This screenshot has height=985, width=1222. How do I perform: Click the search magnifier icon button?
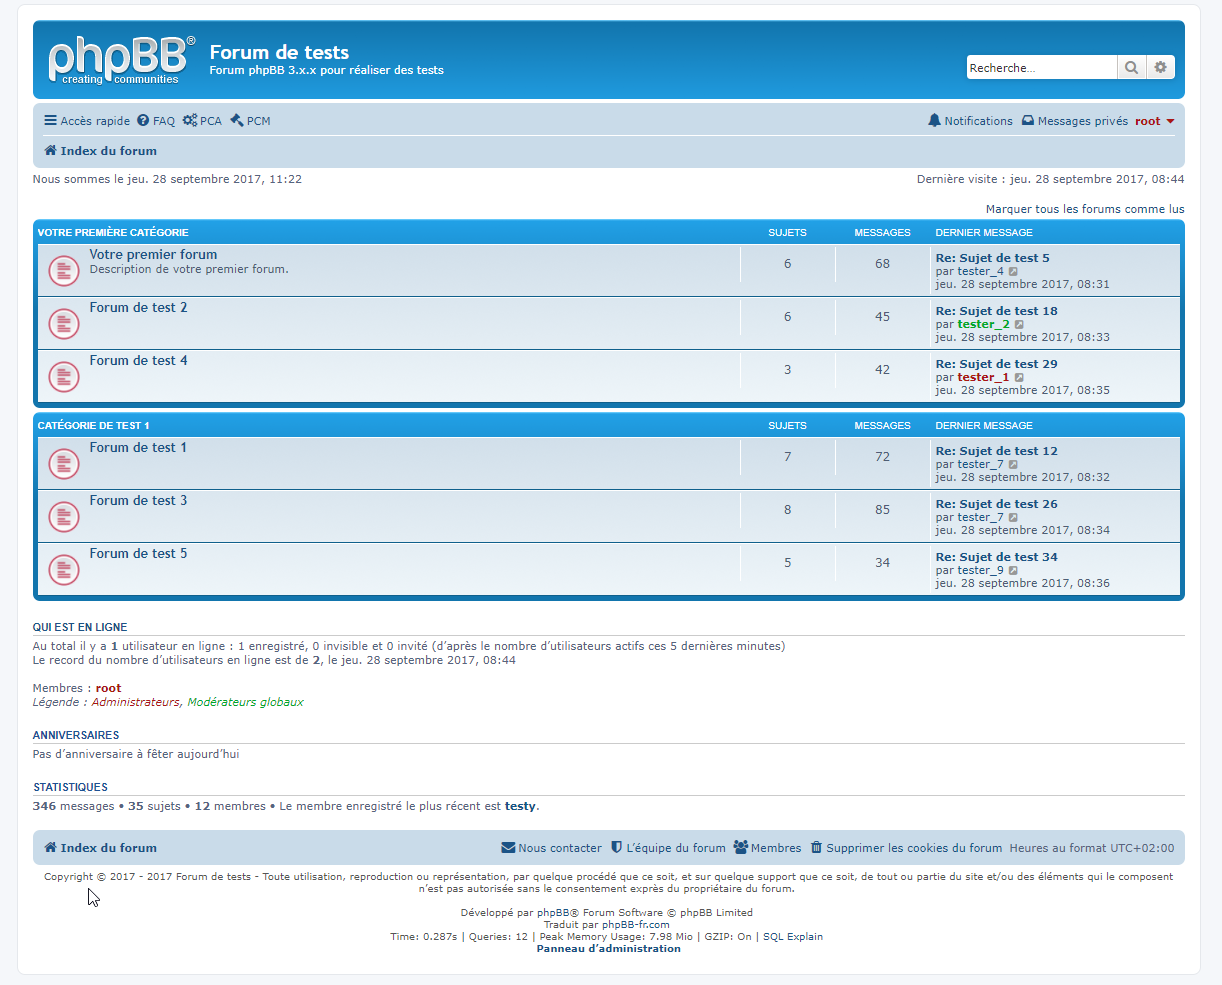[1131, 68]
